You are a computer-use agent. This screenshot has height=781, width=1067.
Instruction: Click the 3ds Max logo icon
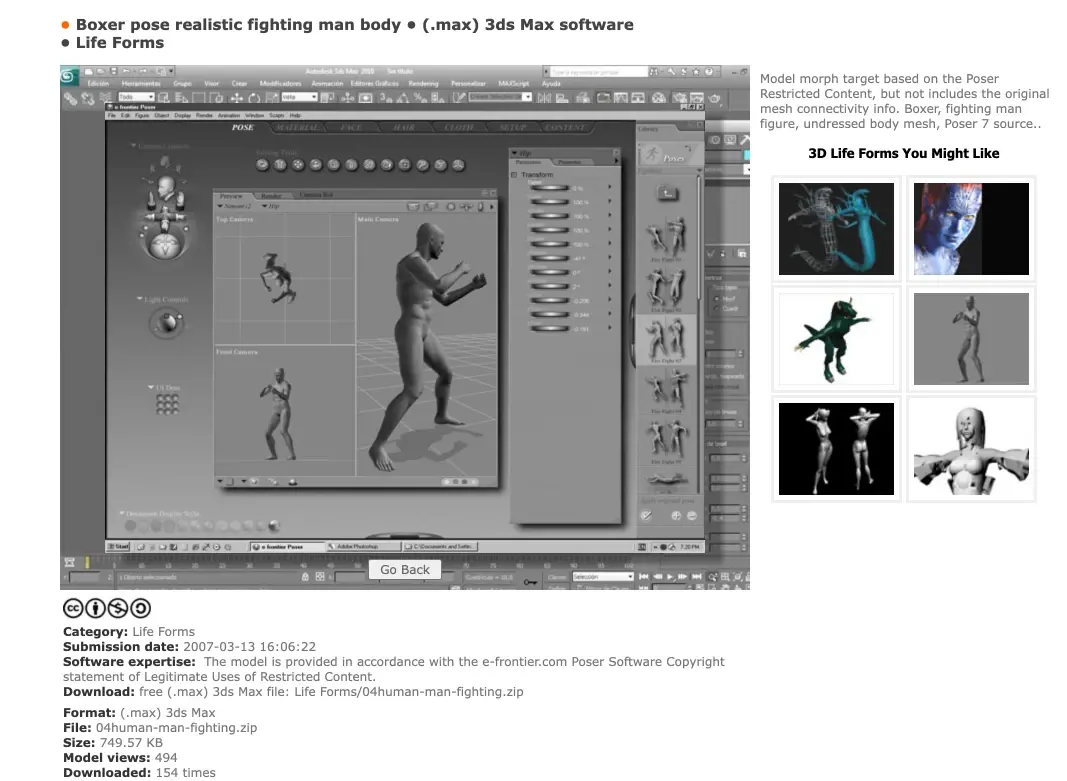point(69,76)
